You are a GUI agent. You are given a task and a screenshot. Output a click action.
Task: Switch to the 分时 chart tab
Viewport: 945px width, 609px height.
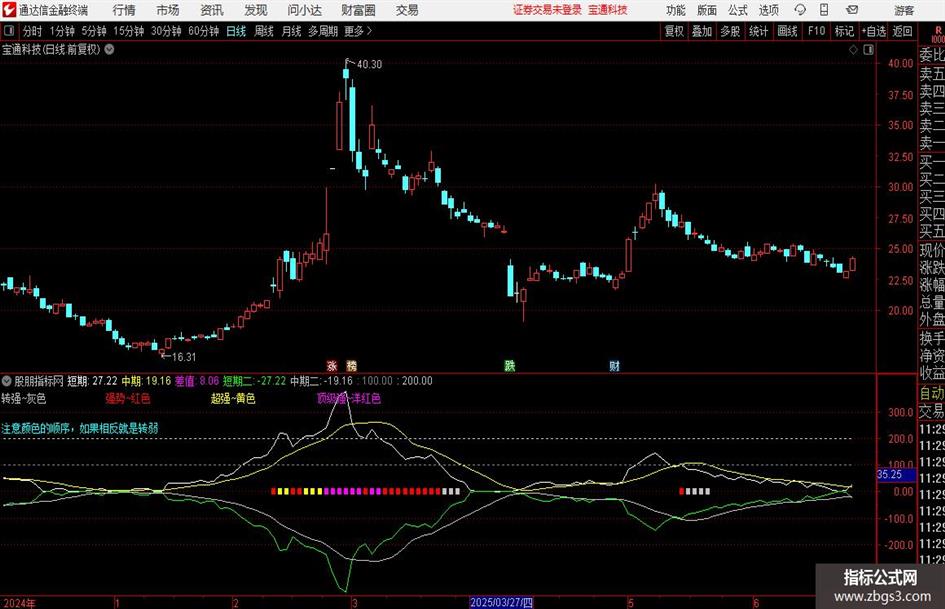pyautogui.click(x=33, y=31)
